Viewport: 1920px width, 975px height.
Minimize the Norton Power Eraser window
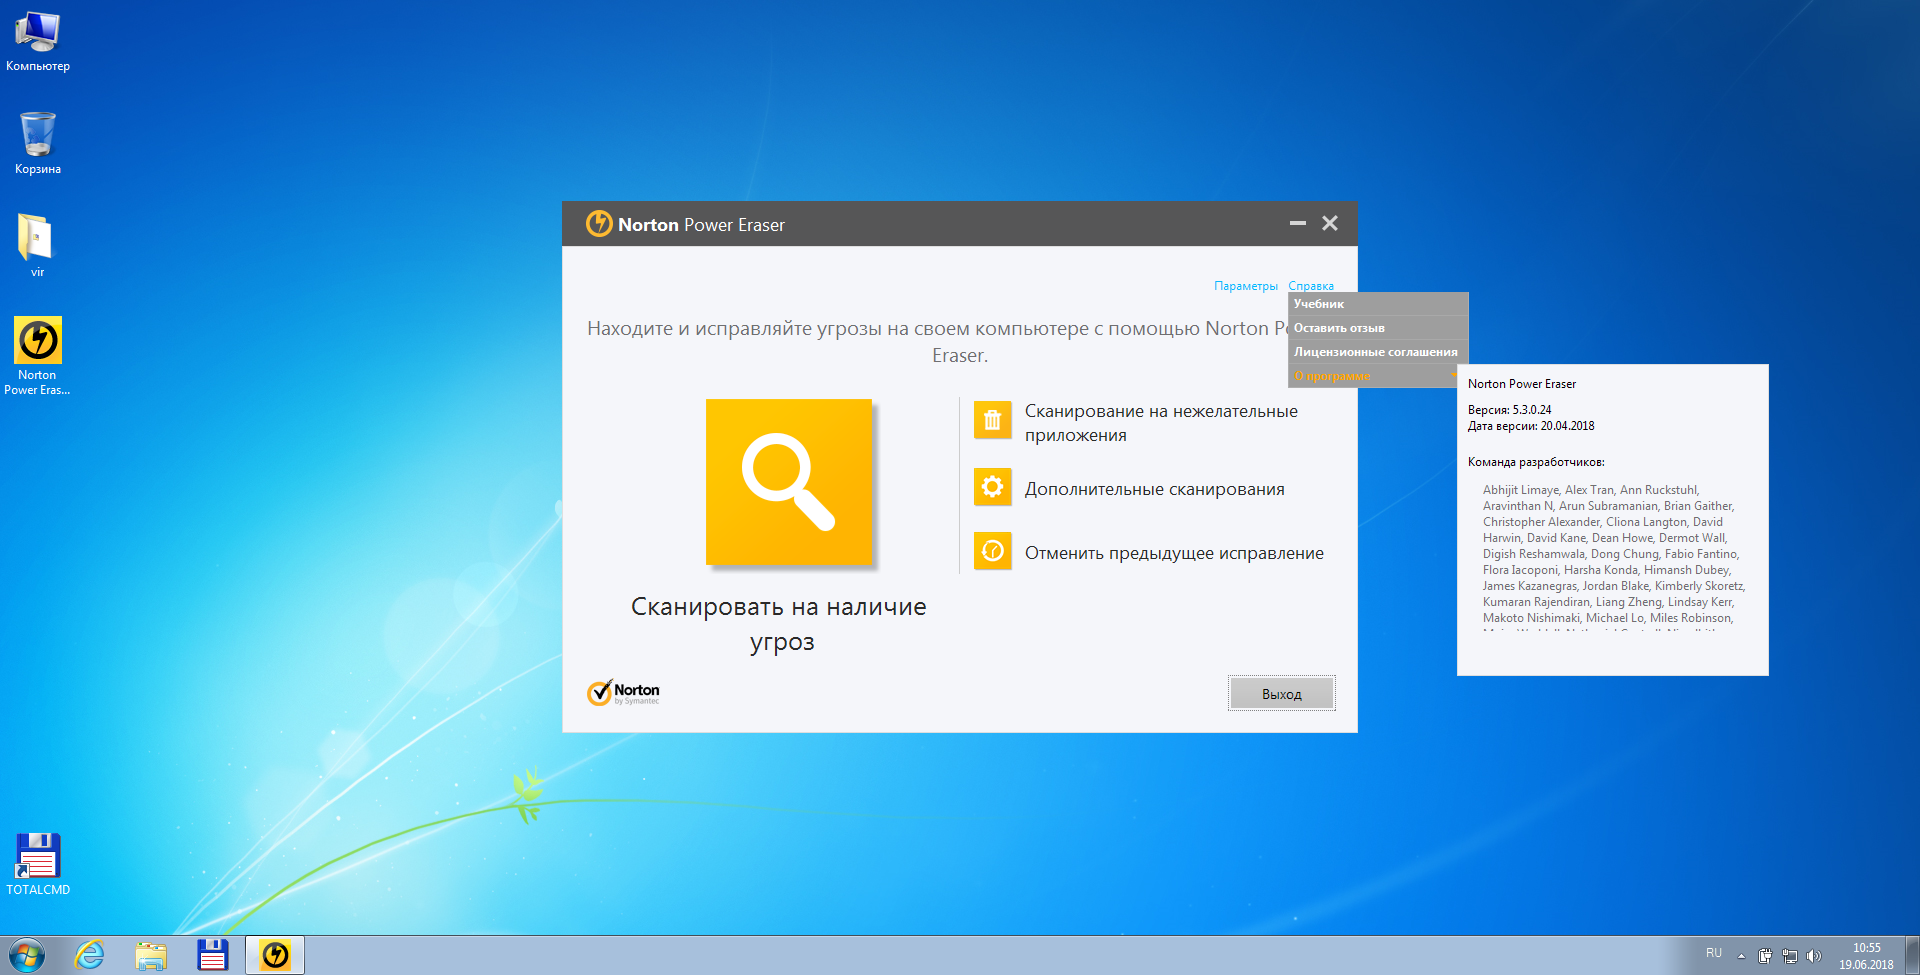tap(1298, 223)
